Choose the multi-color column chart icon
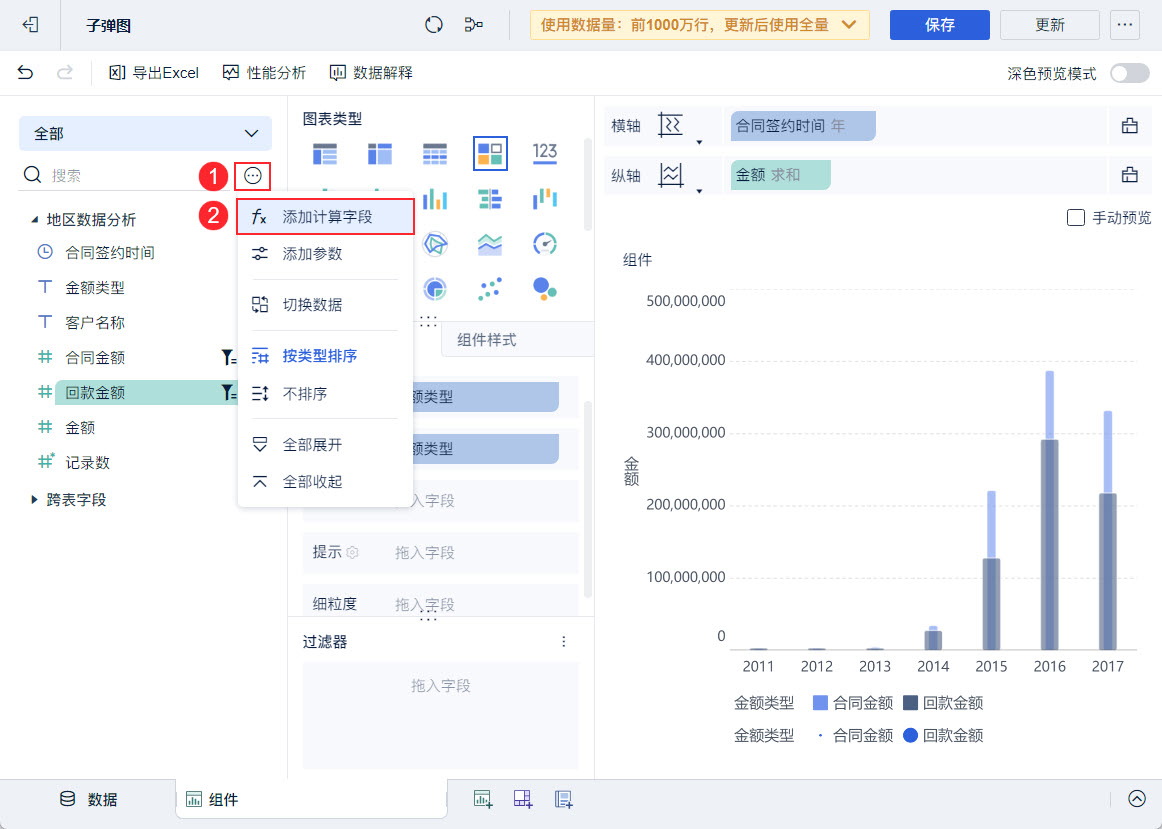This screenshot has width=1162, height=829. pos(435,199)
